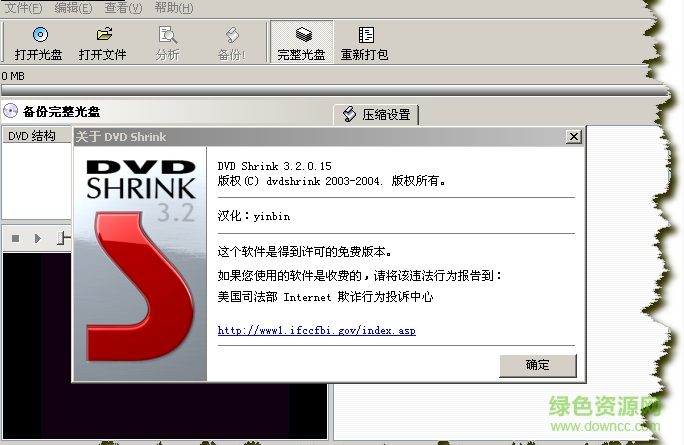This screenshot has width=684, height=445.
Task: Select the 重新打包 (Re-author) mode icon
Action: click(365, 43)
